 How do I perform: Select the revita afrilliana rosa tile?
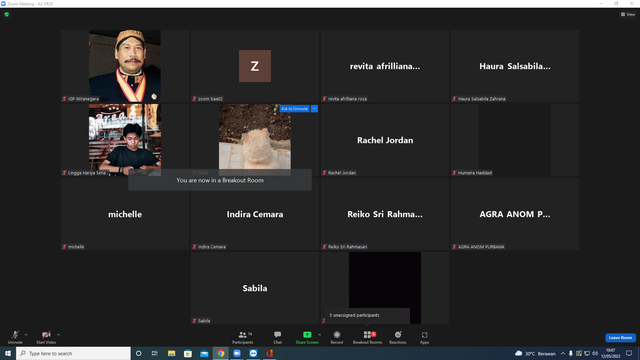click(x=384, y=66)
